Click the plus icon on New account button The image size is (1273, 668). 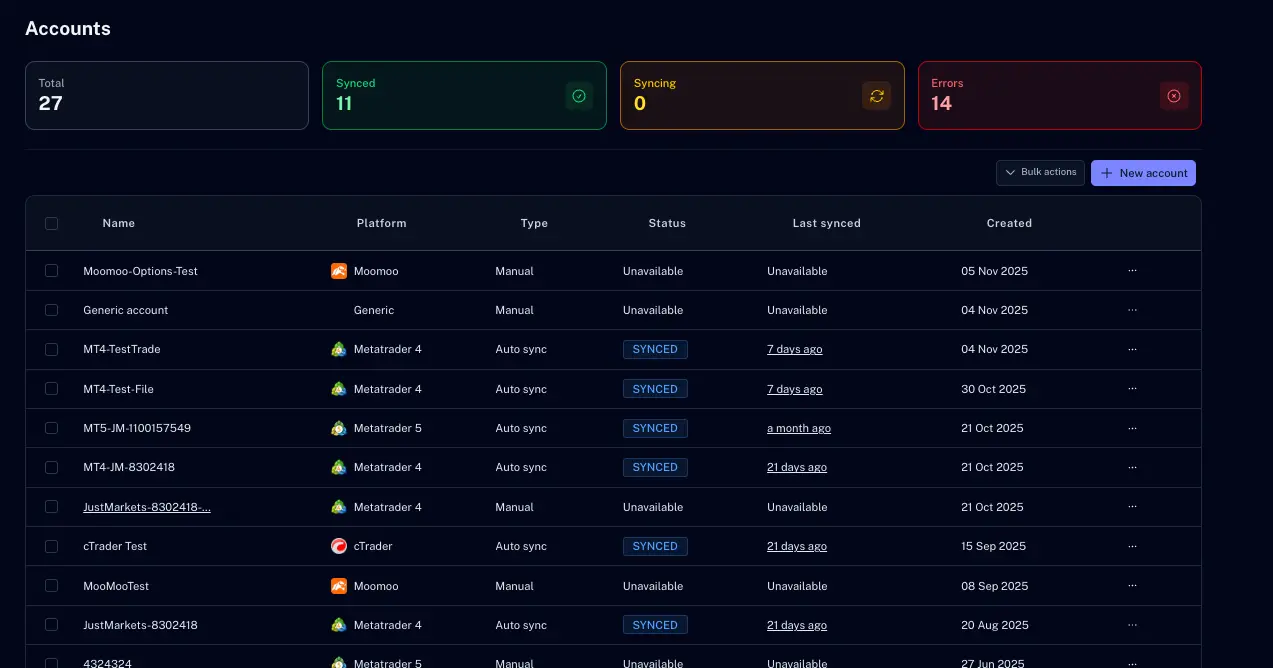[1106, 173]
